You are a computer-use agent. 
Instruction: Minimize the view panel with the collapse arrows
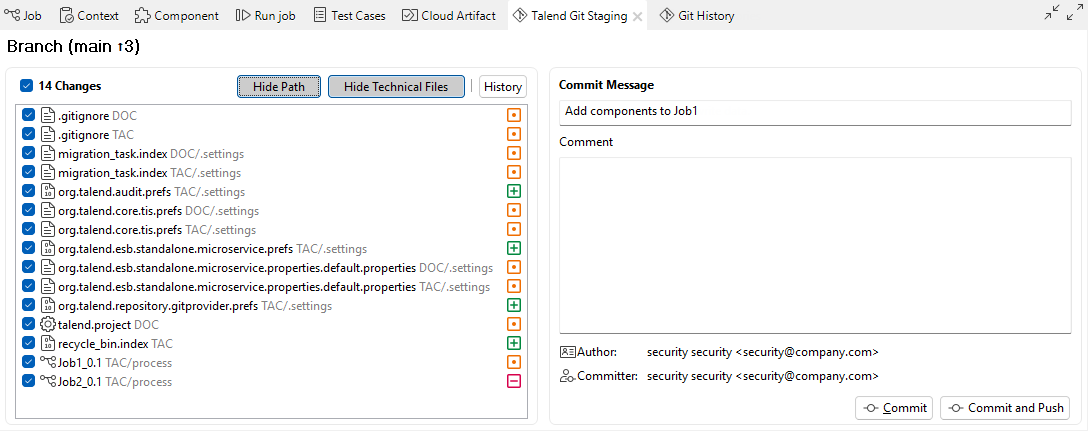(x=1051, y=12)
